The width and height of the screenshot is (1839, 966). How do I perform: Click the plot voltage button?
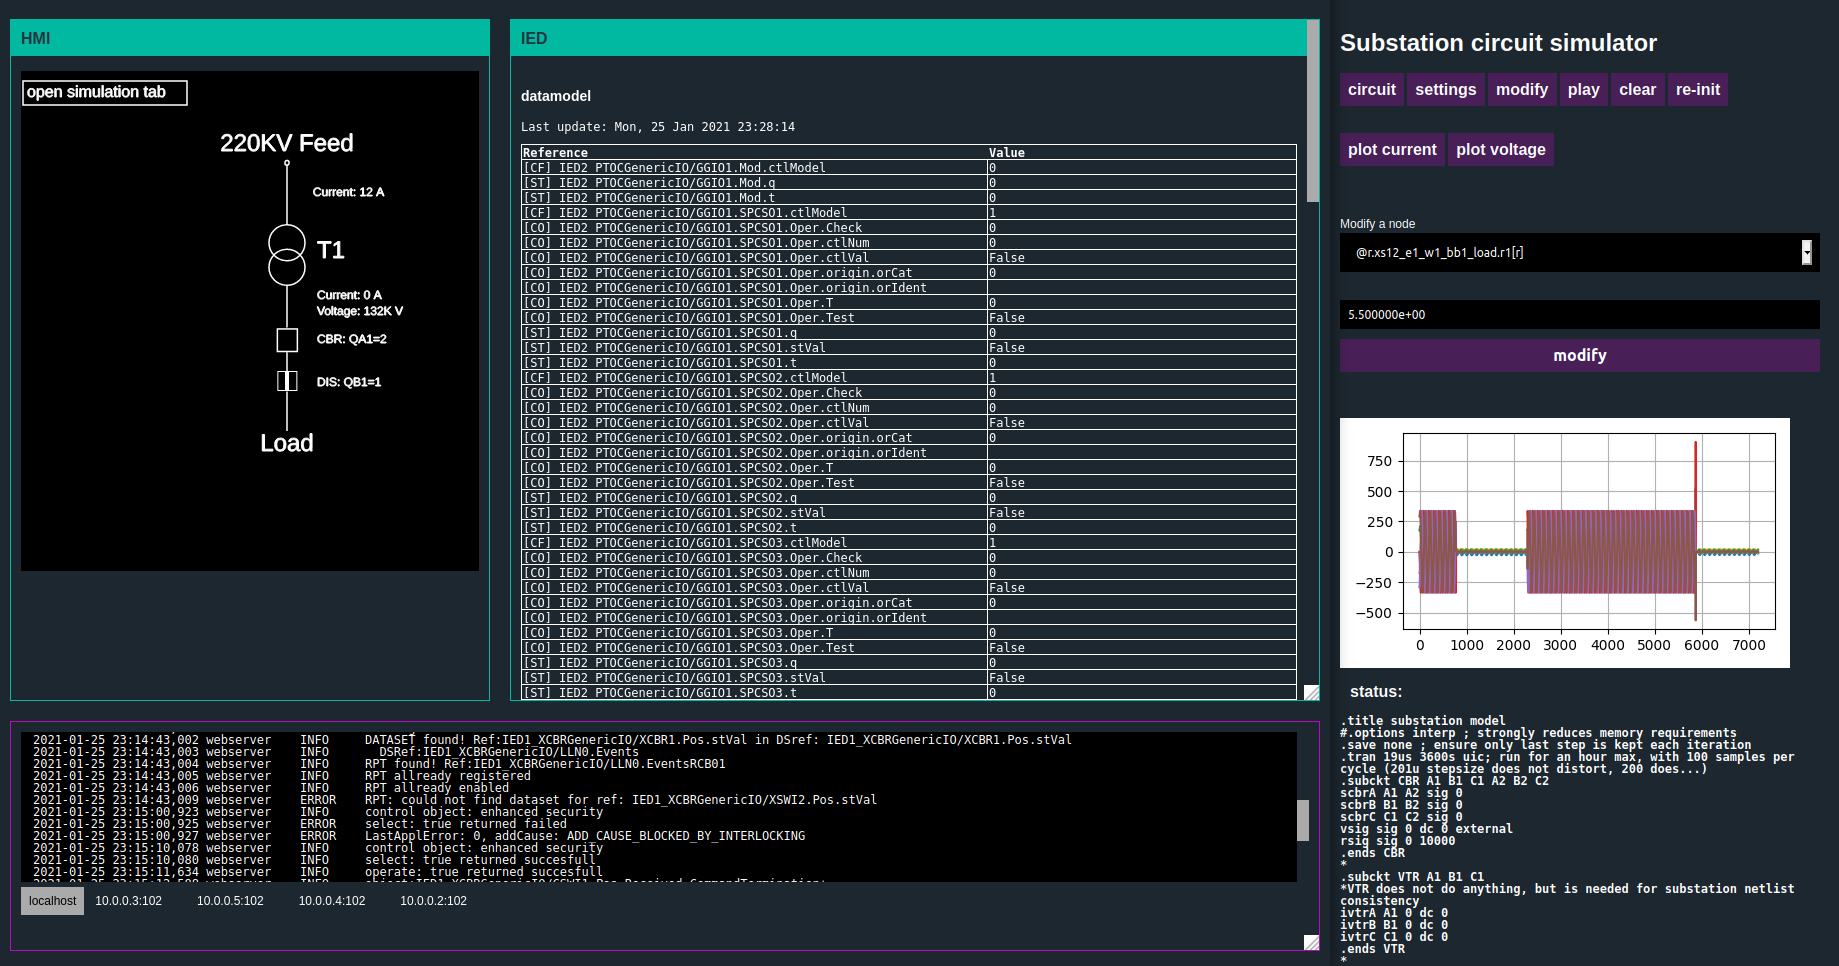[1500, 150]
